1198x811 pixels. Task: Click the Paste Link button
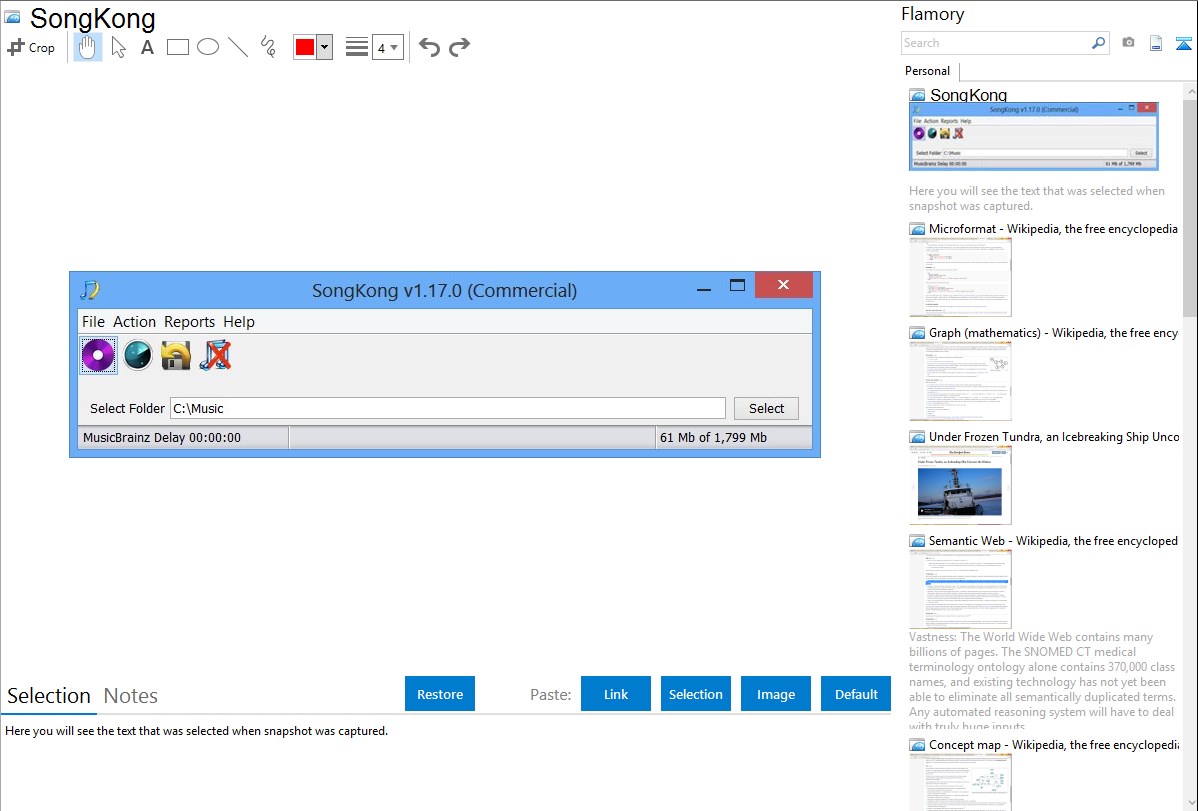tap(616, 694)
